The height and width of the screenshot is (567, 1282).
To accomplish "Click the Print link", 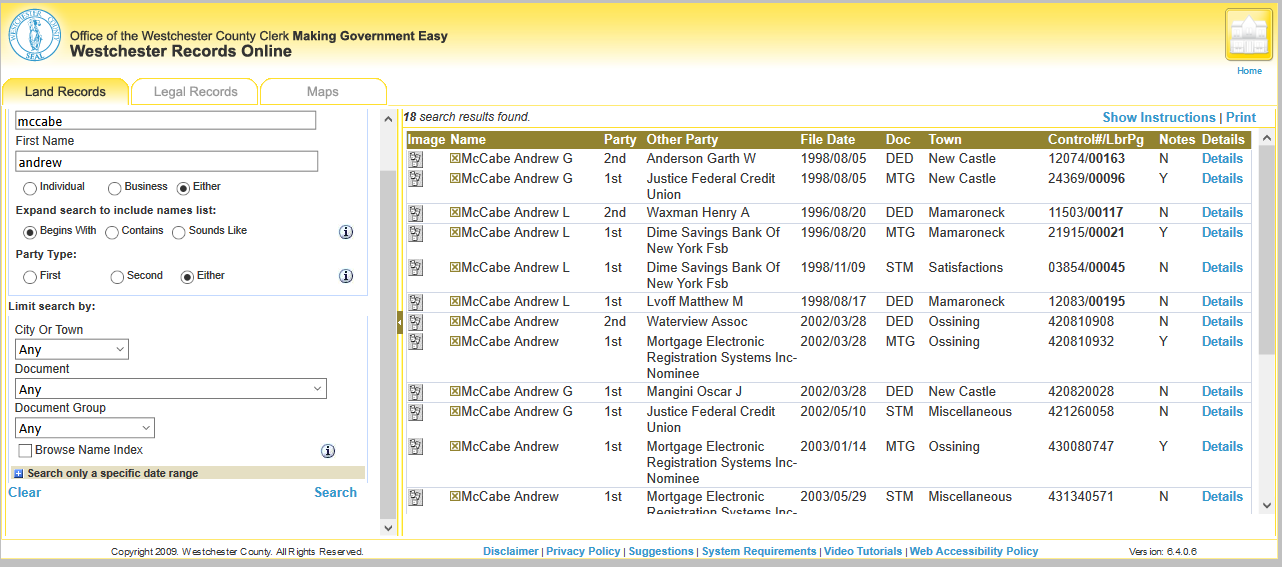I will [1241, 117].
